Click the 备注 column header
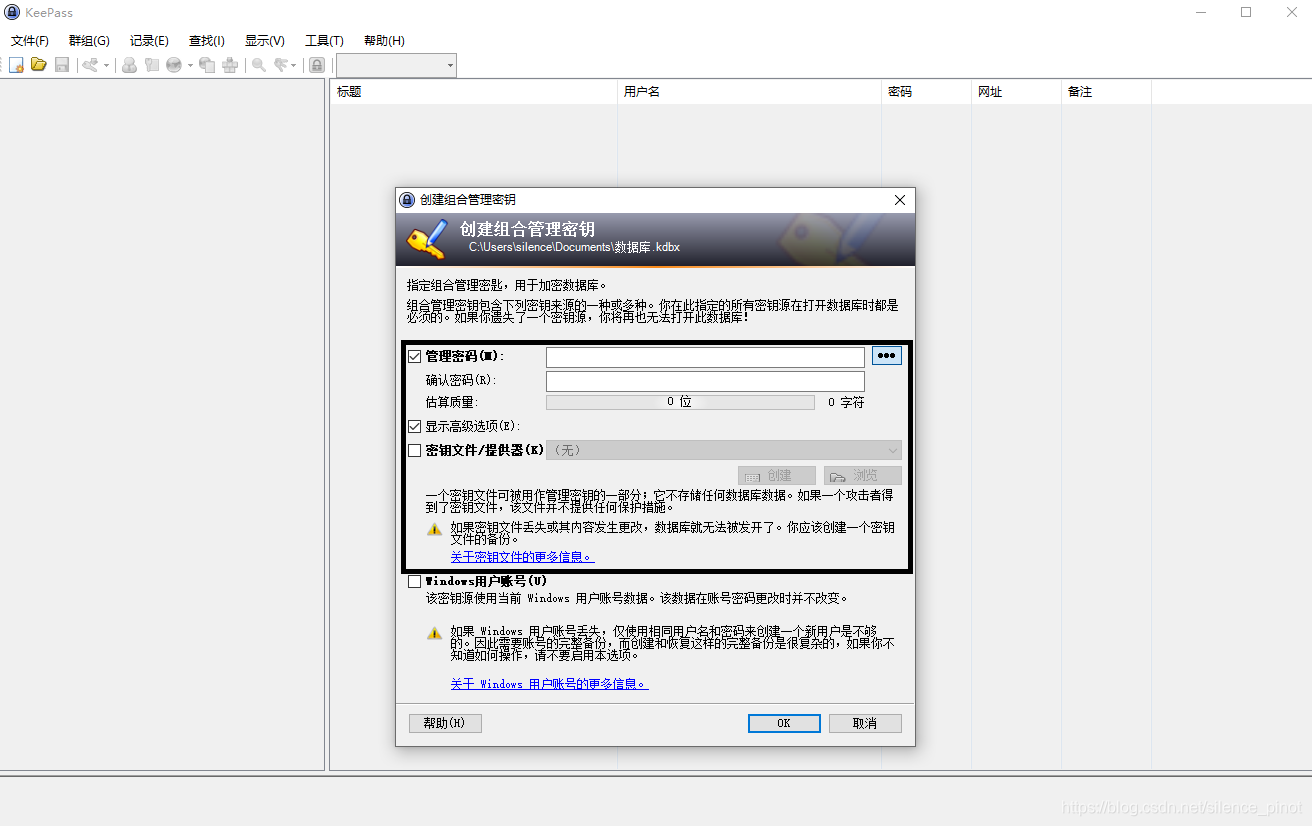Image resolution: width=1312 pixels, height=826 pixels. tap(1106, 92)
